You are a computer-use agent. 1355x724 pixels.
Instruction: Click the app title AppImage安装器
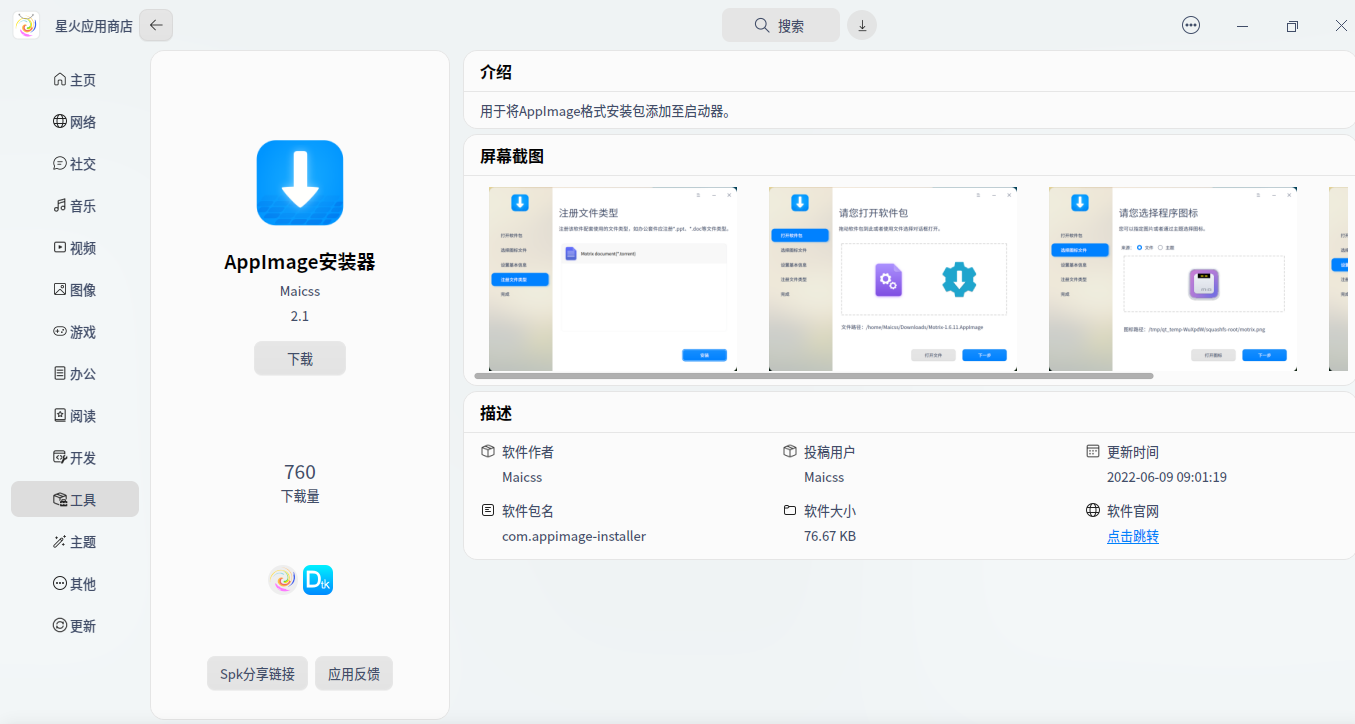click(300, 262)
